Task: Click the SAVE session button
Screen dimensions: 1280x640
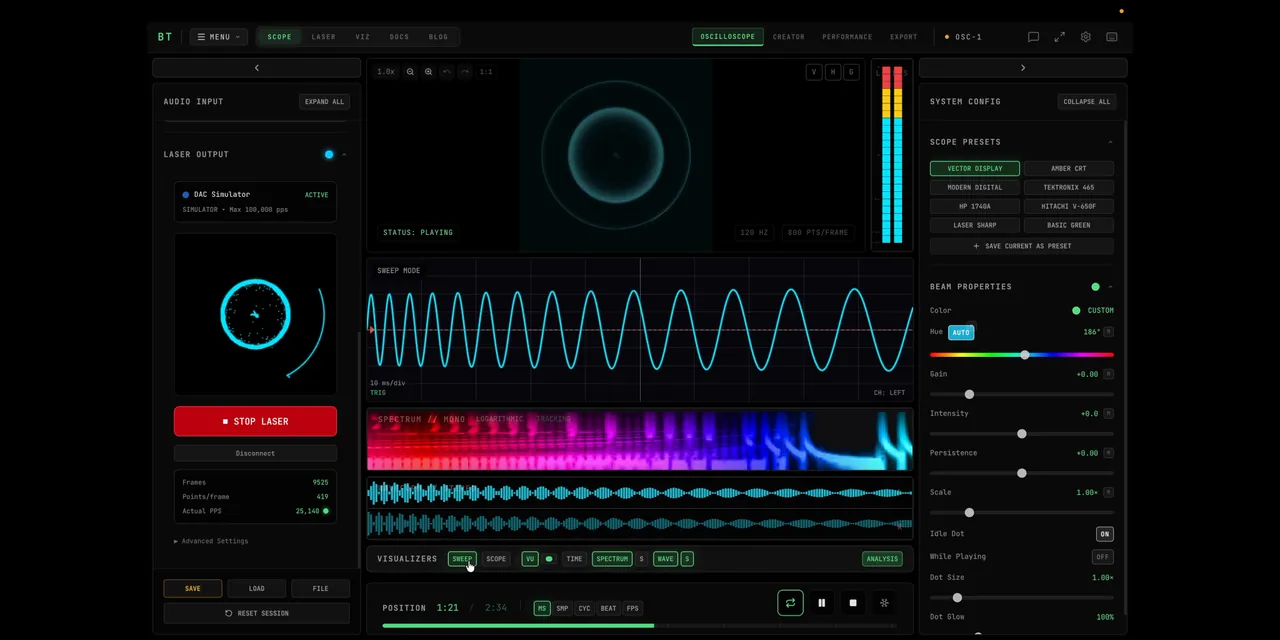Action: 193,589
